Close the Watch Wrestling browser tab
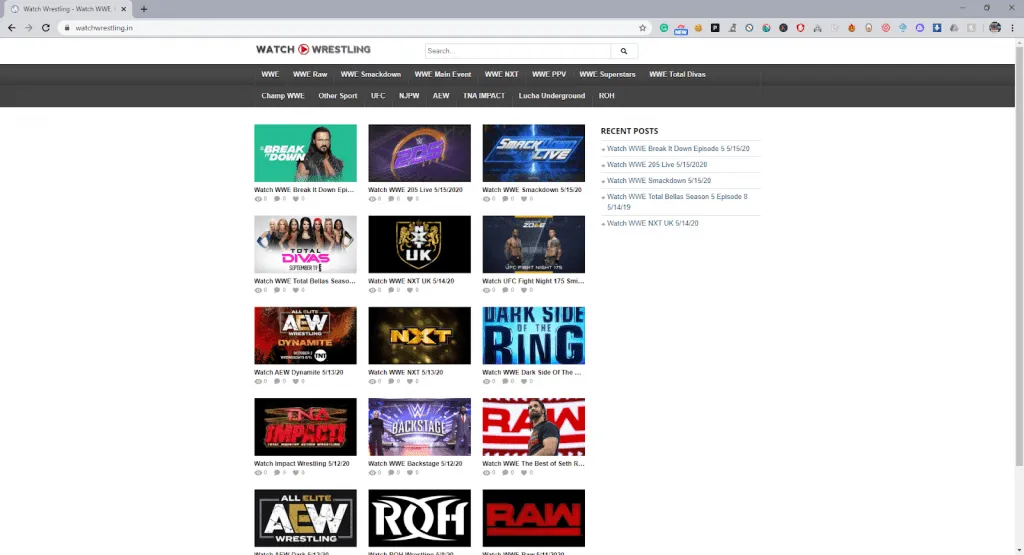This screenshot has width=1024, height=555. tap(123, 9)
